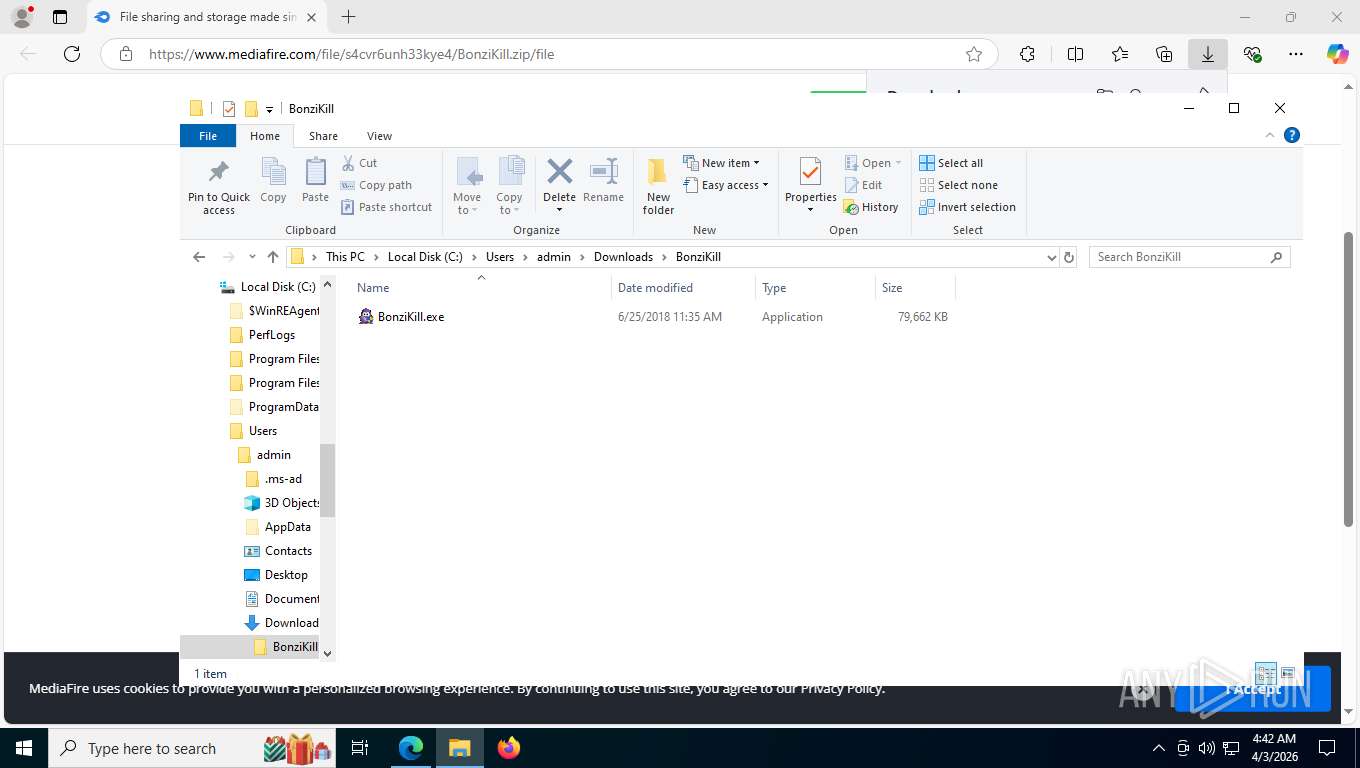The height and width of the screenshot is (768, 1360).
Task: Select AppData folder in tree
Action: point(287,527)
